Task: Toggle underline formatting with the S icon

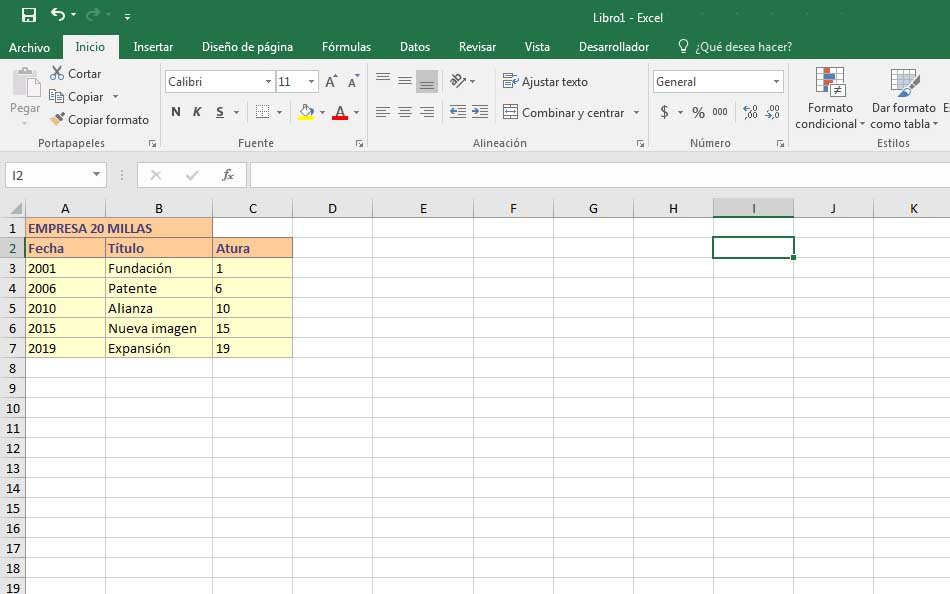Action: [221, 112]
